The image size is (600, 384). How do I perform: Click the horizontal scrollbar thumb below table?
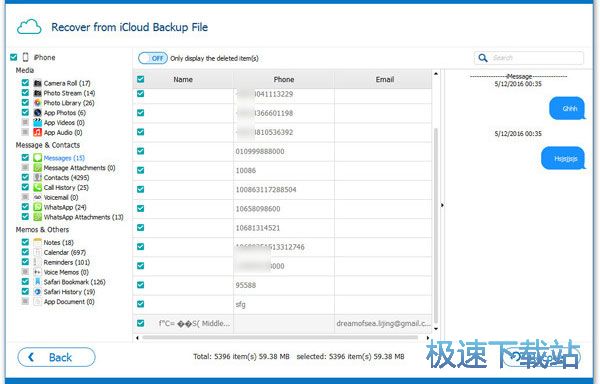(x=280, y=338)
